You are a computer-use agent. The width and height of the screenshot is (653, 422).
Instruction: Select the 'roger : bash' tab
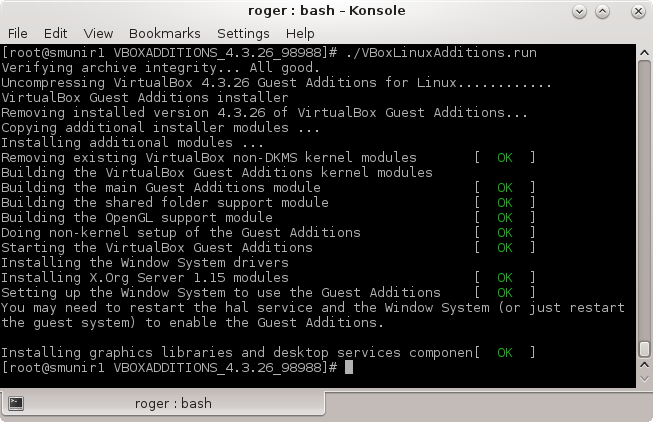[163, 403]
